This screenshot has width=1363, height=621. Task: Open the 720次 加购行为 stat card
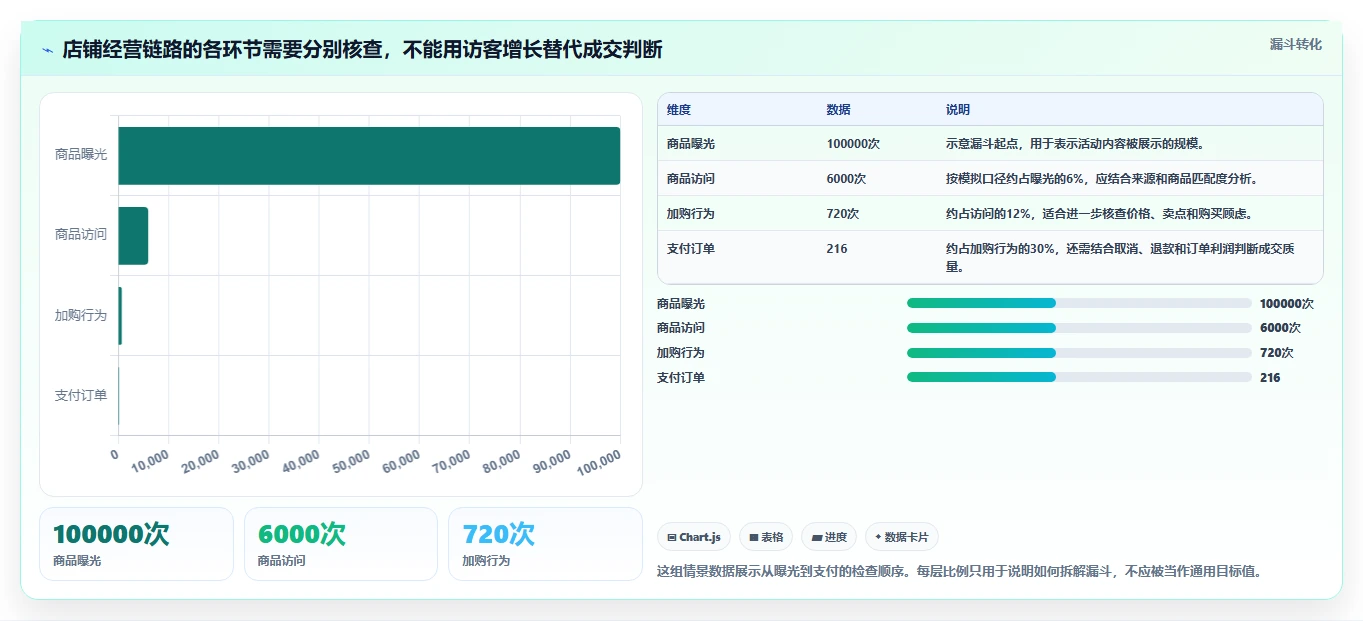click(x=545, y=544)
